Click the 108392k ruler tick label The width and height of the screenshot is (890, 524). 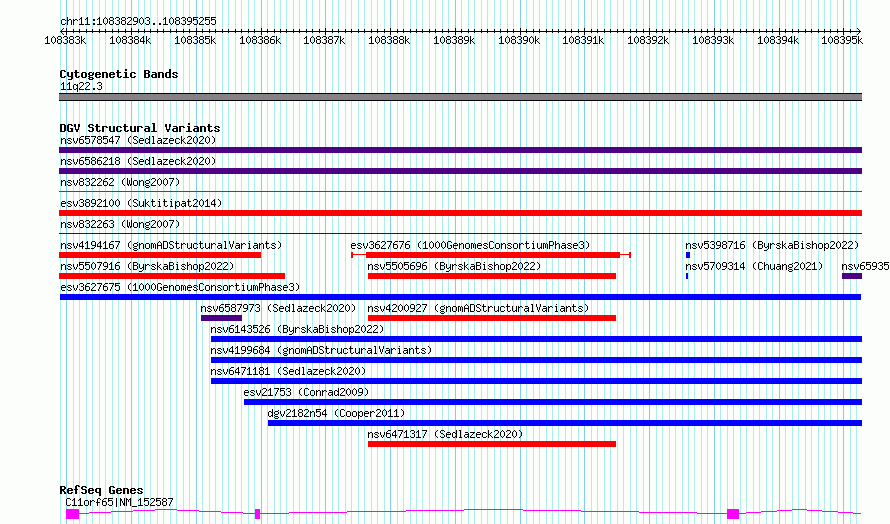648,40
